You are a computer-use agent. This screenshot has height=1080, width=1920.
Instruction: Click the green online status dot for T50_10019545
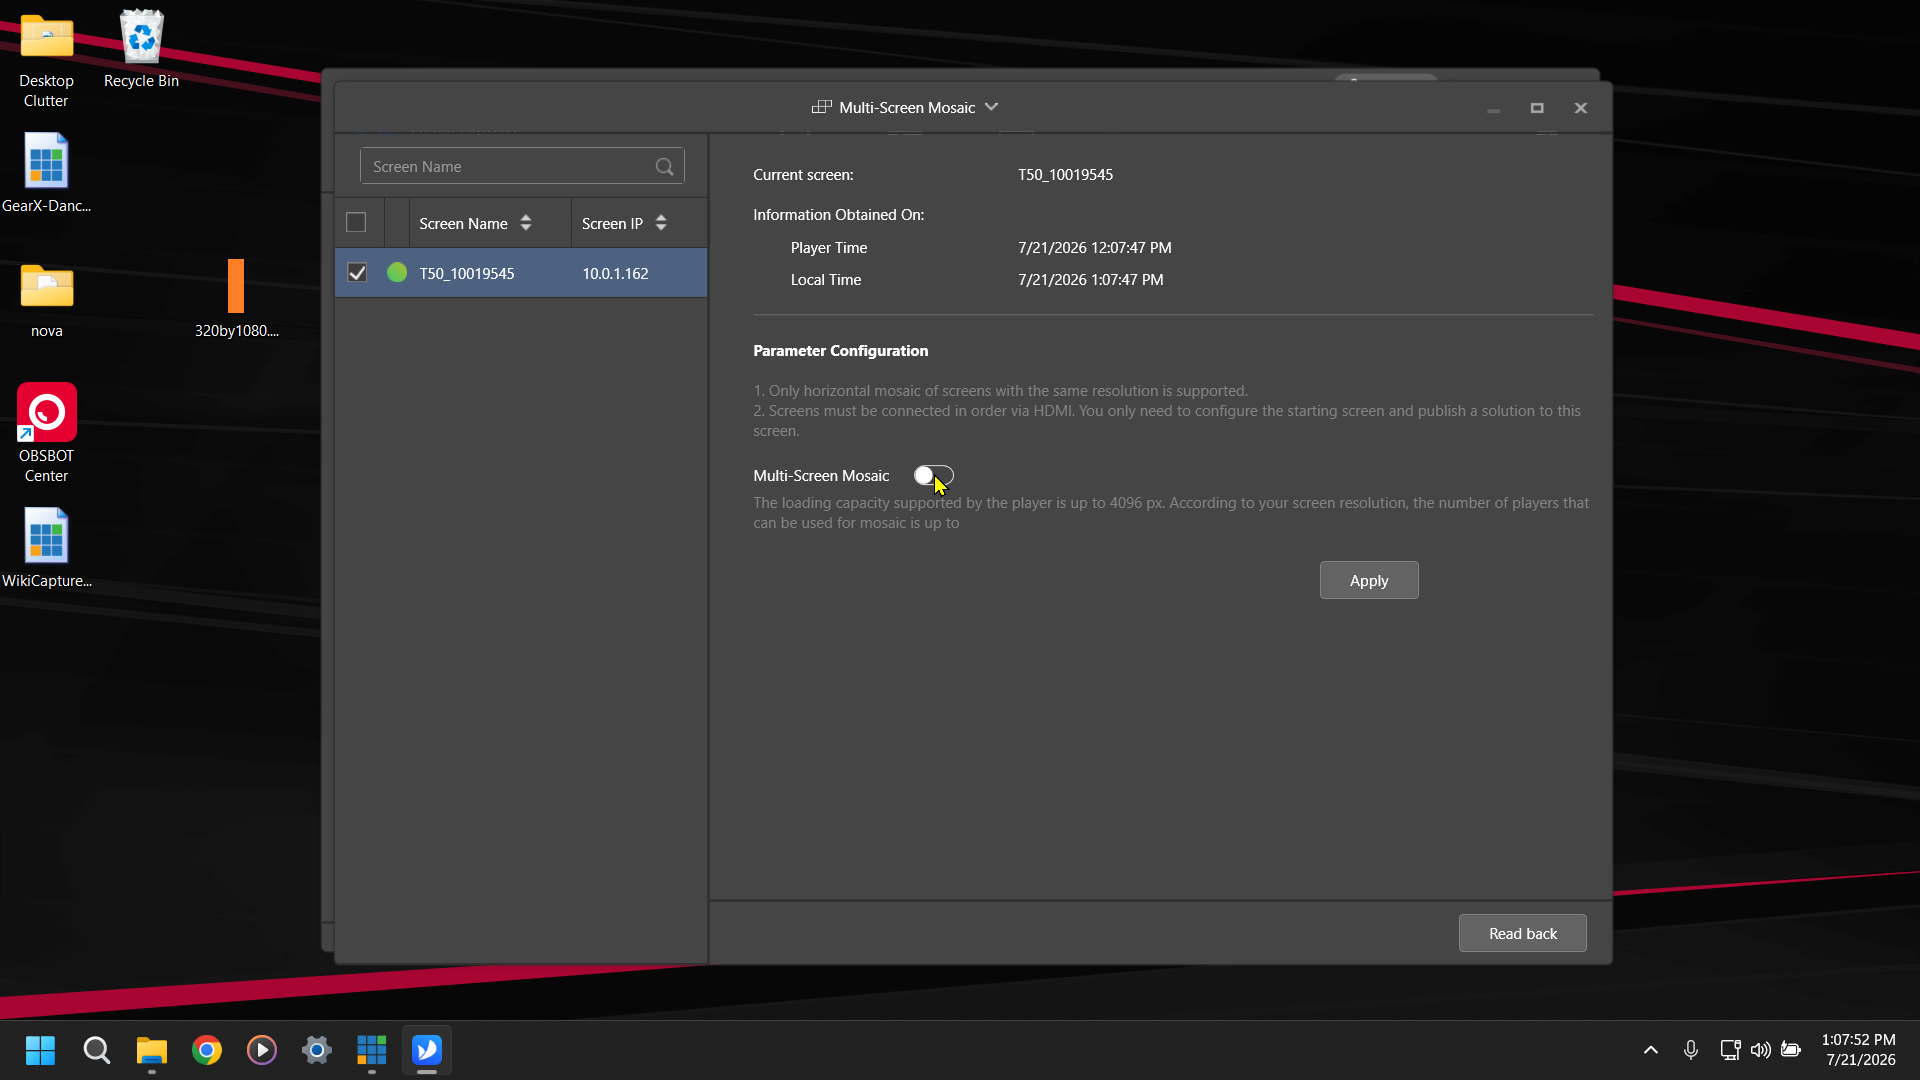click(397, 272)
